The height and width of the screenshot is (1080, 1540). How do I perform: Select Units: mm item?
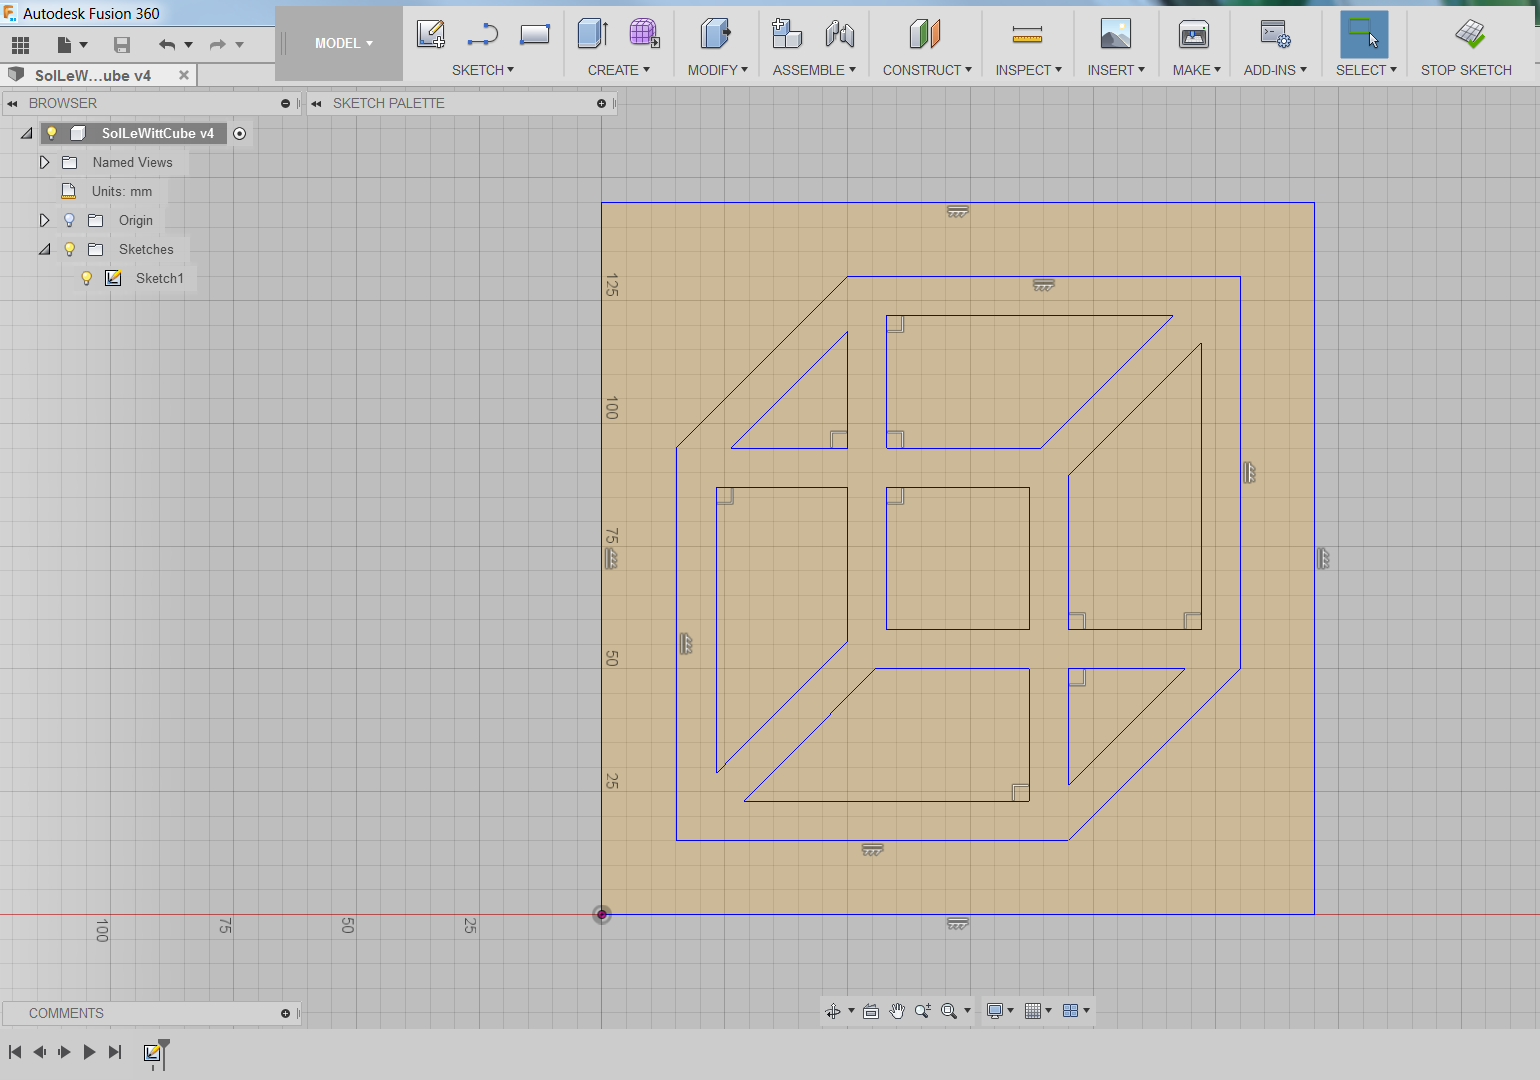pos(122,191)
